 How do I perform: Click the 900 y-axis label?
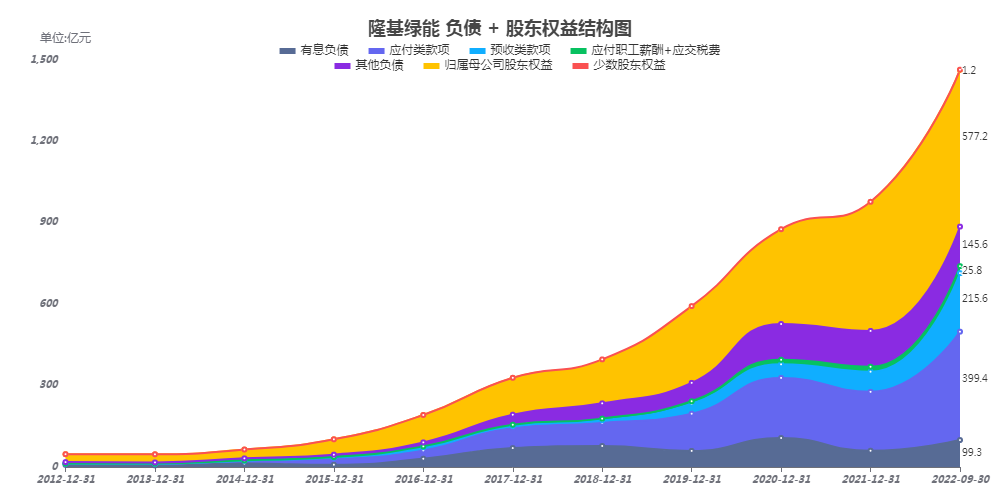click(49, 221)
